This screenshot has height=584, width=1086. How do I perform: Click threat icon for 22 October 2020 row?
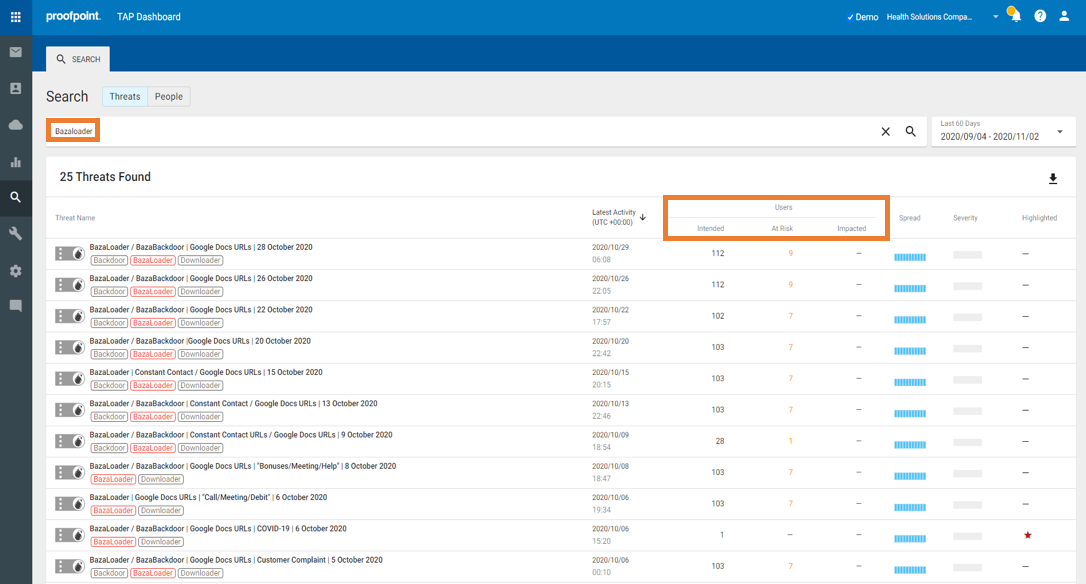pos(69,316)
